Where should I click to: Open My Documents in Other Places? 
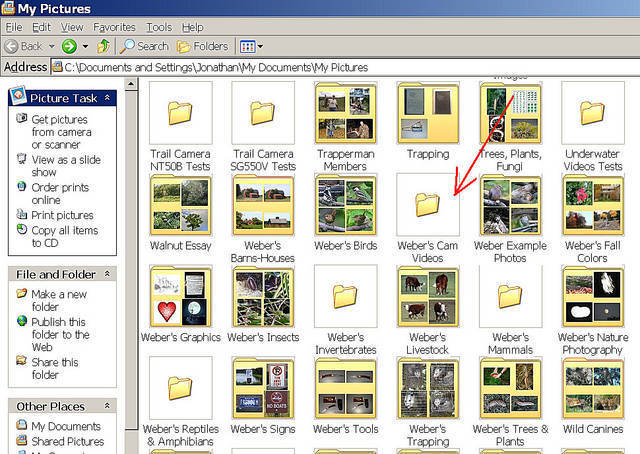point(66,426)
